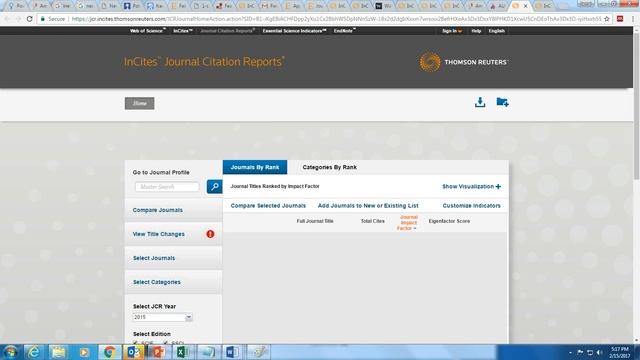Click the InCites Journal Citation Reports title
This screenshot has width=640, height=360.
point(204,62)
